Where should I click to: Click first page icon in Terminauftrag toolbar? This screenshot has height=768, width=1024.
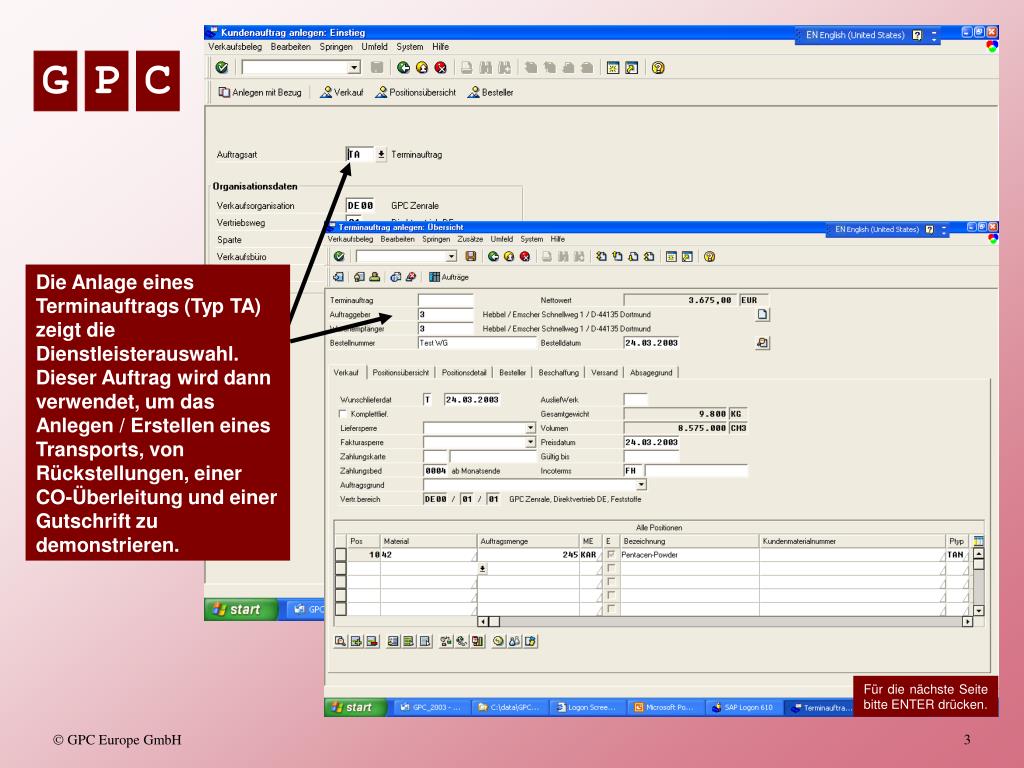click(x=601, y=257)
